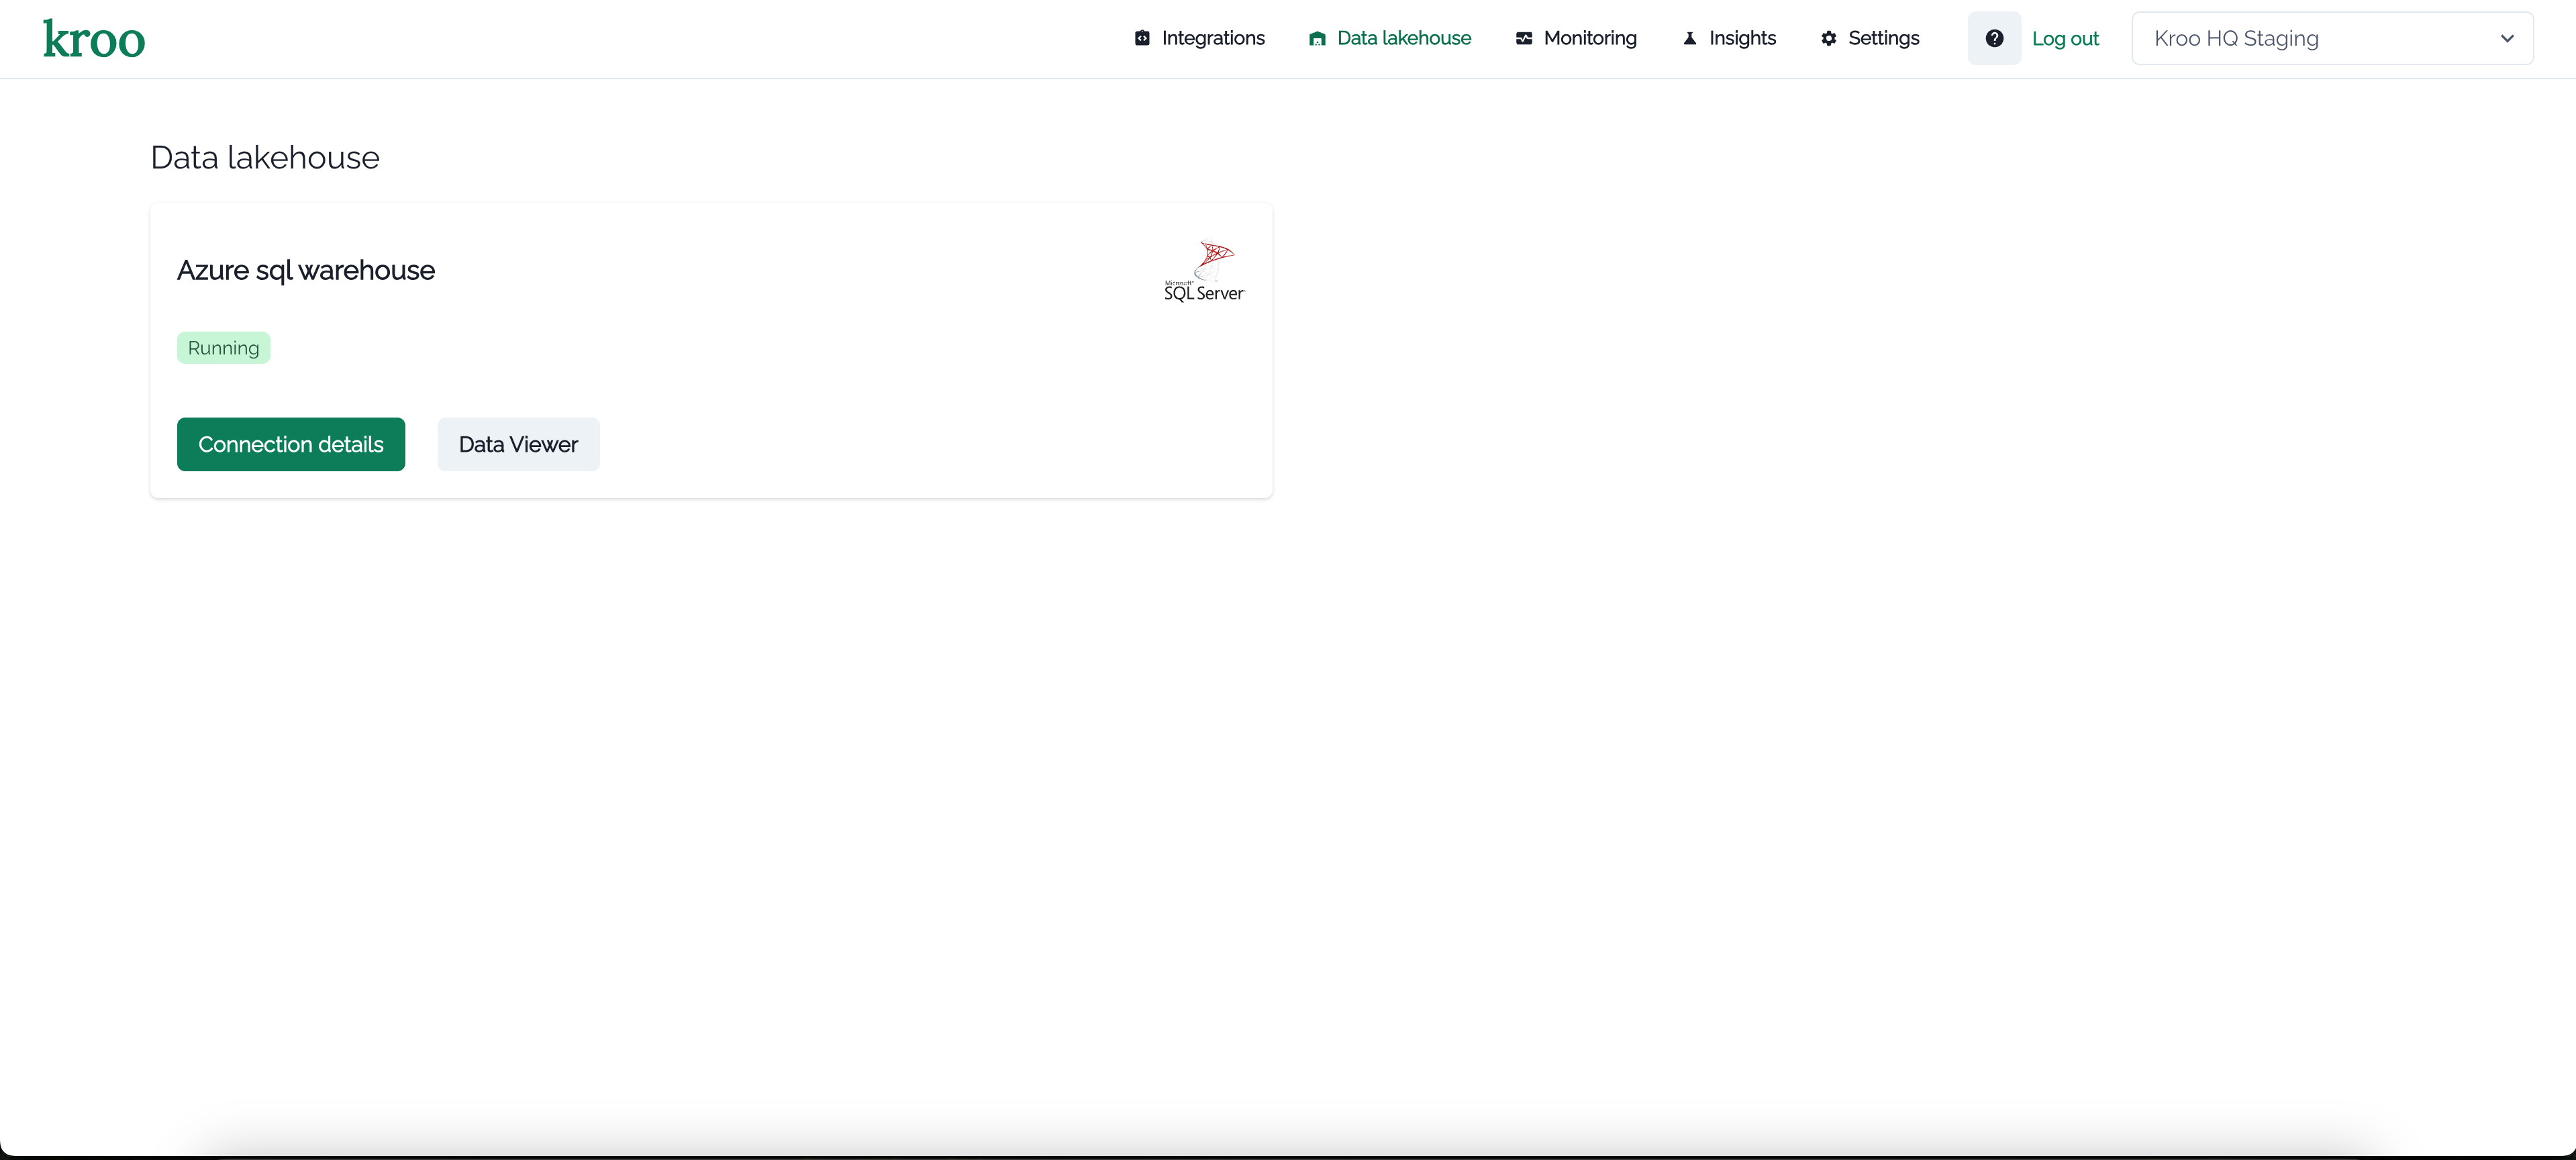The height and width of the screenshot is (1160, 2576).
Task: Navigate to Settings
Action: click(1883, 38)
